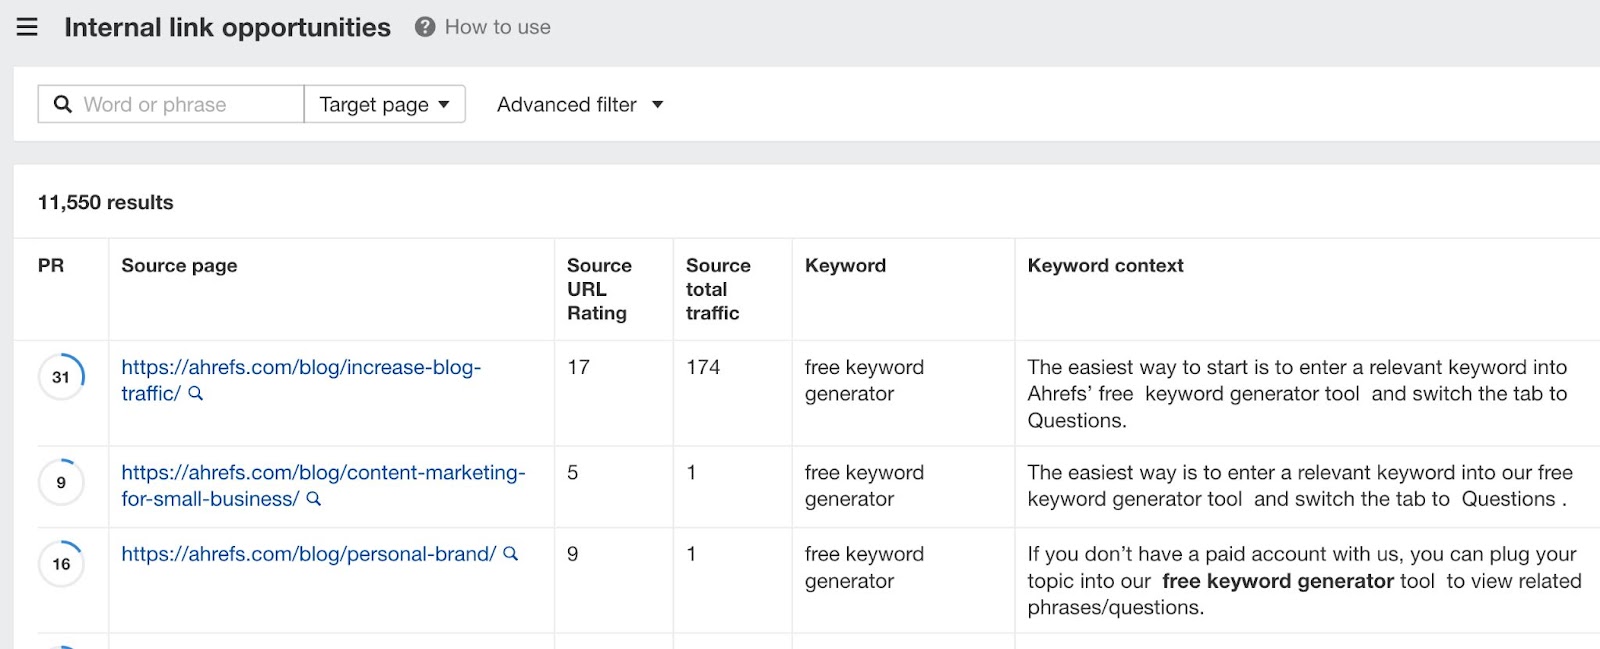
Task: Click the PR 9 circle indicator
Action: click(61, 482)
